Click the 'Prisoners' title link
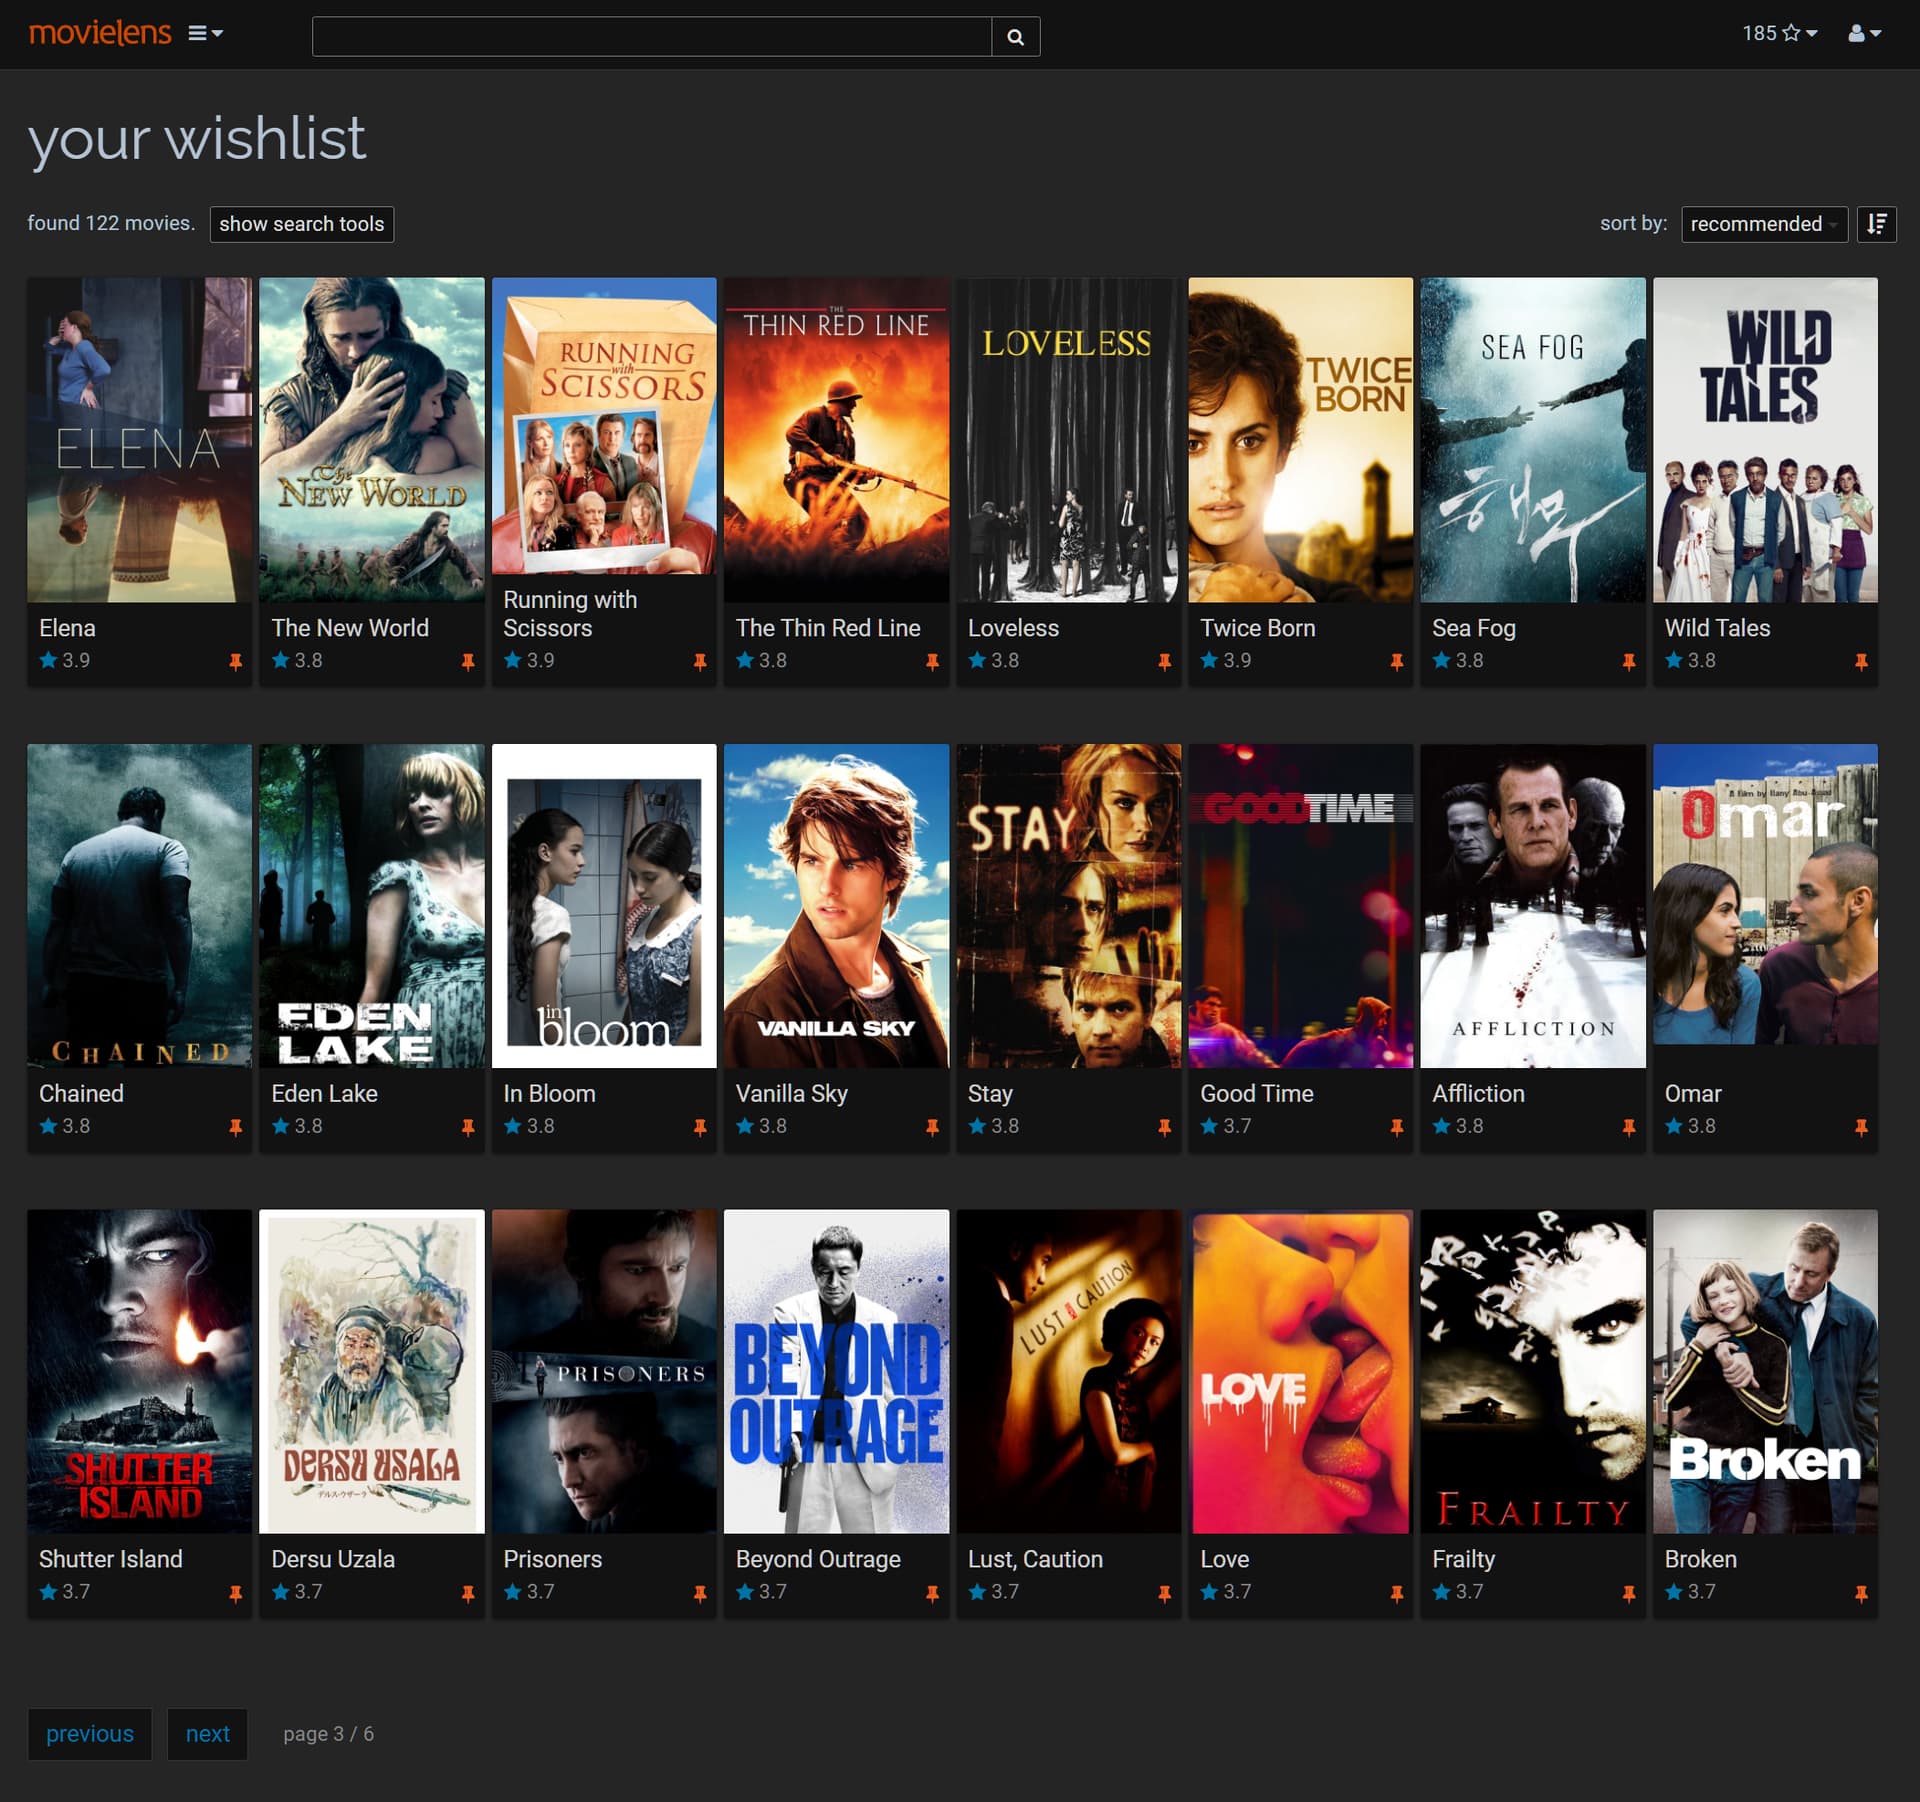This screenshot has height=1802, width=1920. pyautogui.click(x=552, y=1560)
